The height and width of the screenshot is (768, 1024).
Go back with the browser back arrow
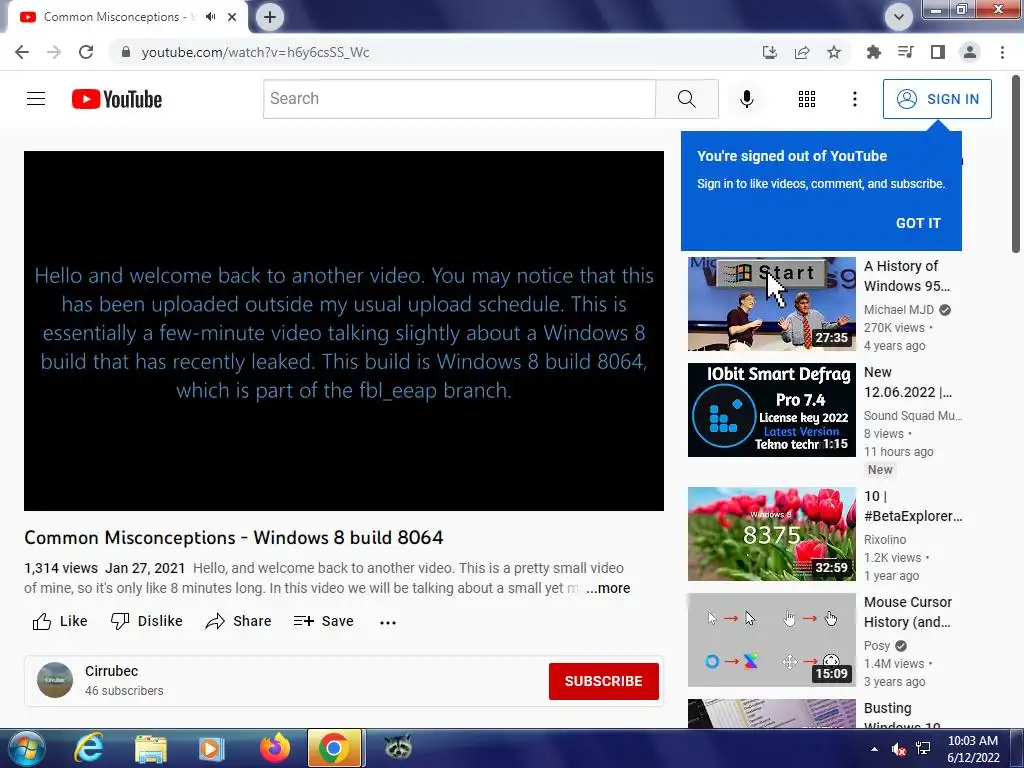(22, 52)
